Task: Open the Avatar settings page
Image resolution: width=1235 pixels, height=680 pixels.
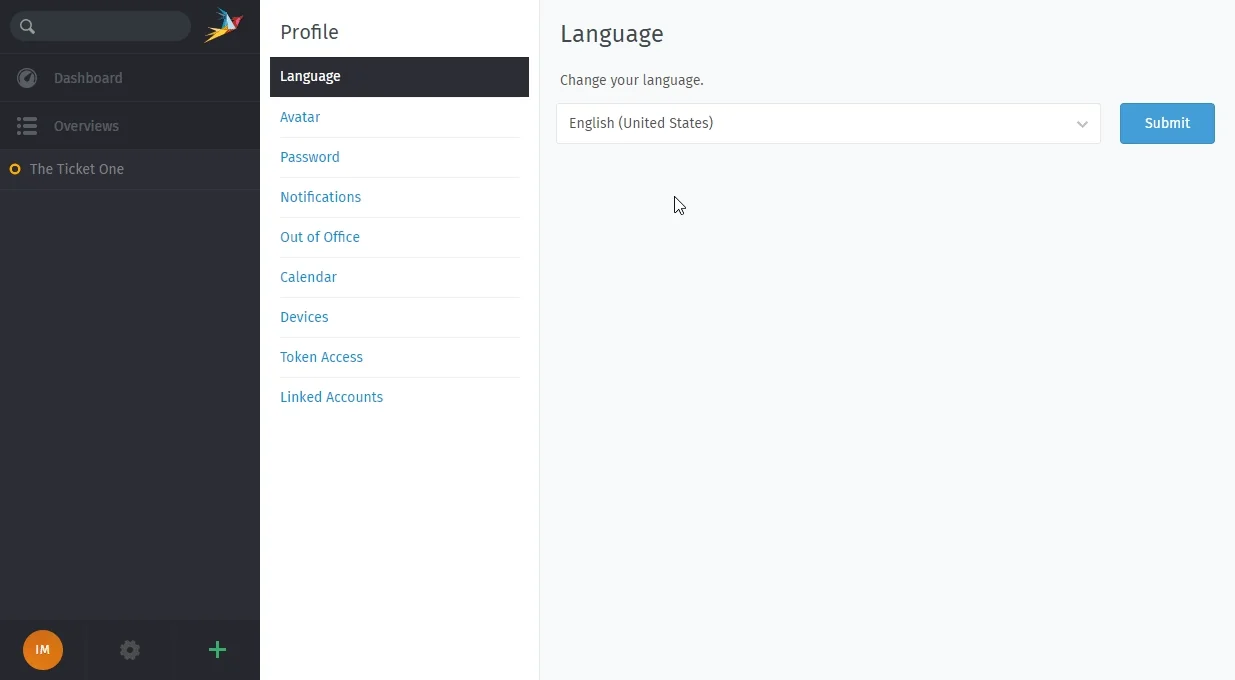Action: pos(300,117)
